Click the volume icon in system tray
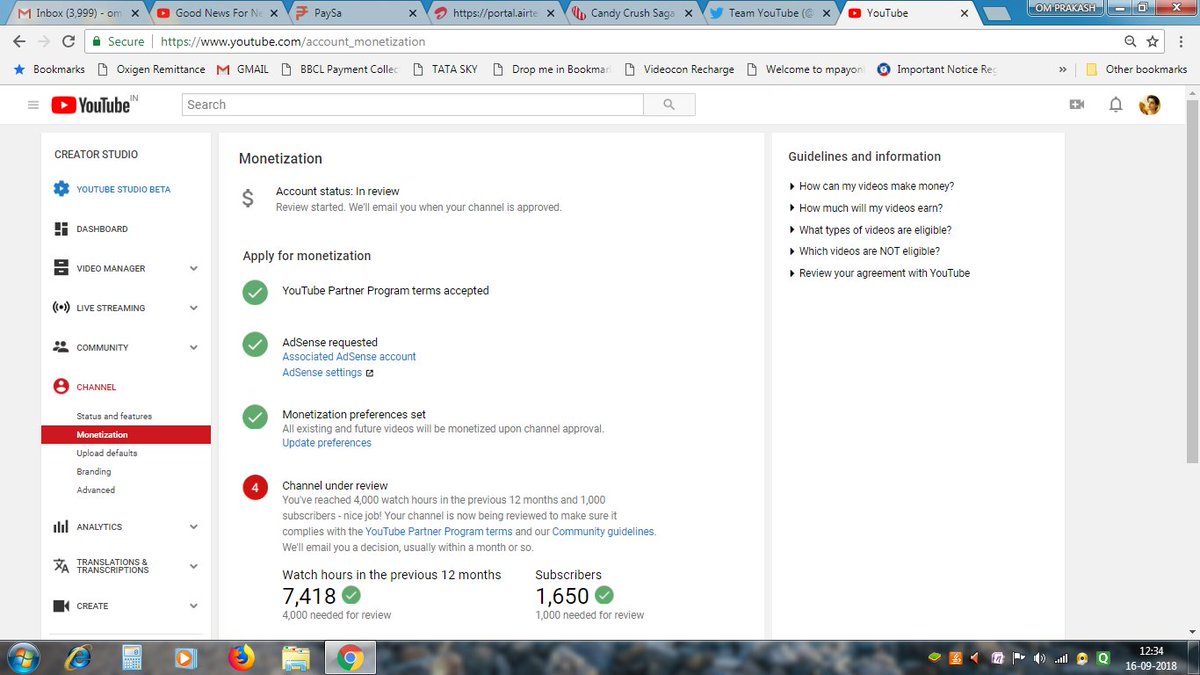Screen dimensions: 1200x675 click(x=1040, y=658)
